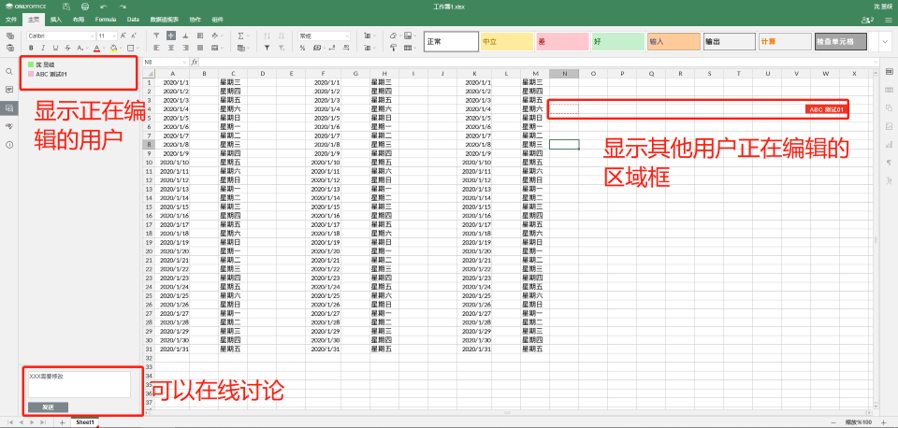
Task: Expand the cell styles gallery arrow
Action: [x=886, y=42]
